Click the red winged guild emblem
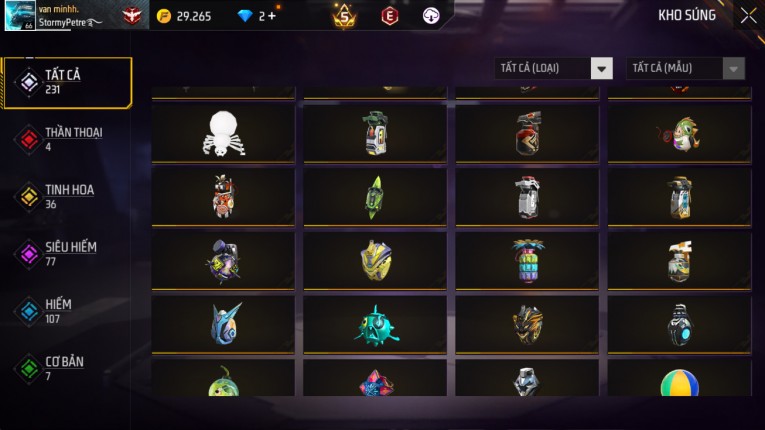765x430 pixels. tap(131, 16)
